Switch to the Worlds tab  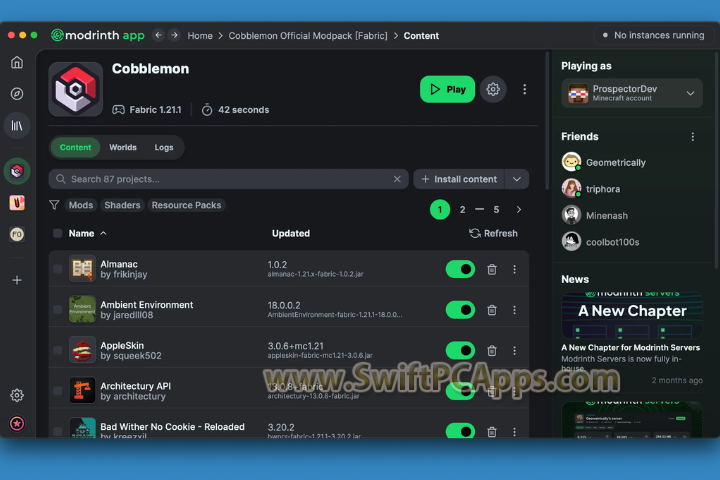coord(123,147)
